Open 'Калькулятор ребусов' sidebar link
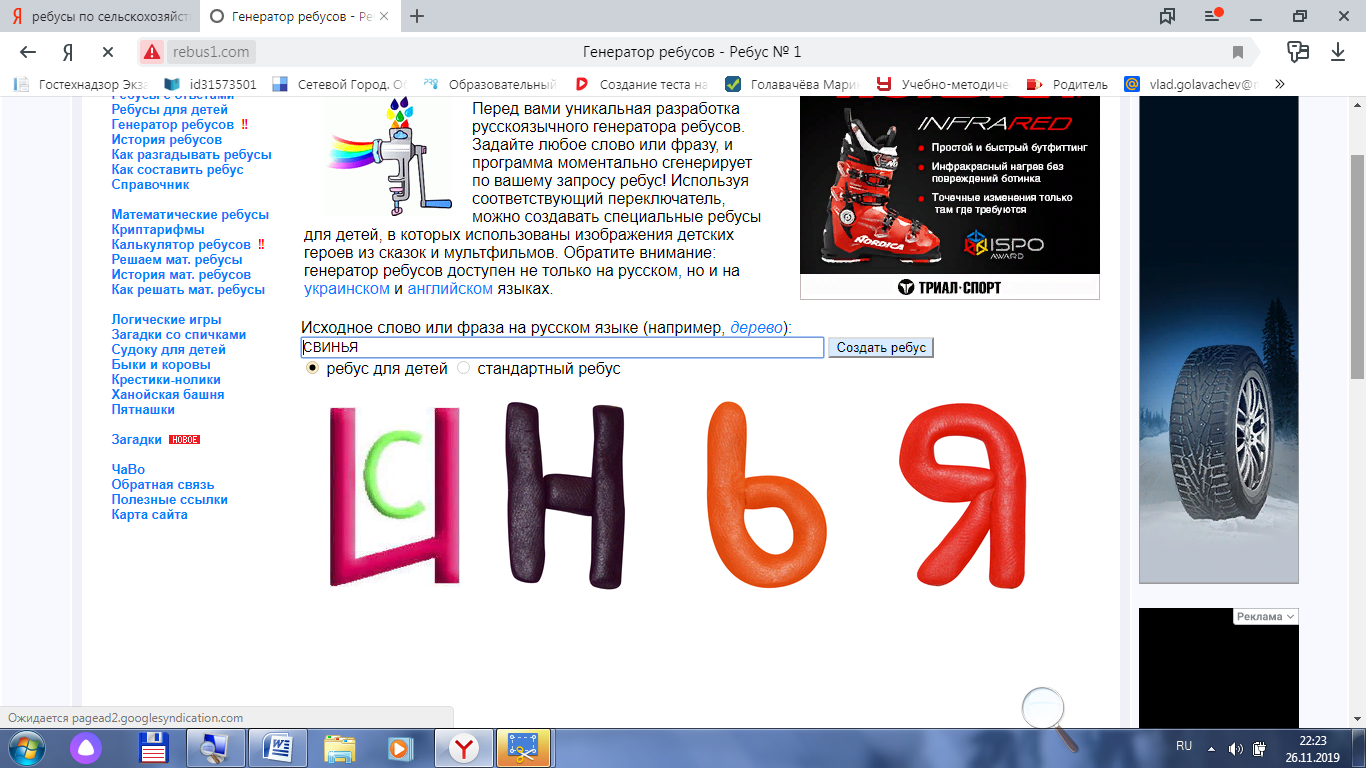 click(181, 244)
